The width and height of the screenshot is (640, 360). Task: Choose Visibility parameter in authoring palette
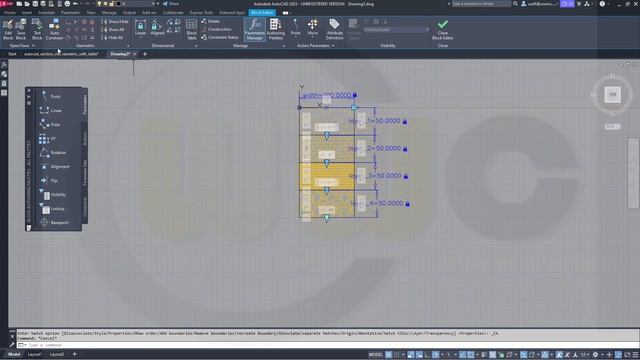(53, 195)
